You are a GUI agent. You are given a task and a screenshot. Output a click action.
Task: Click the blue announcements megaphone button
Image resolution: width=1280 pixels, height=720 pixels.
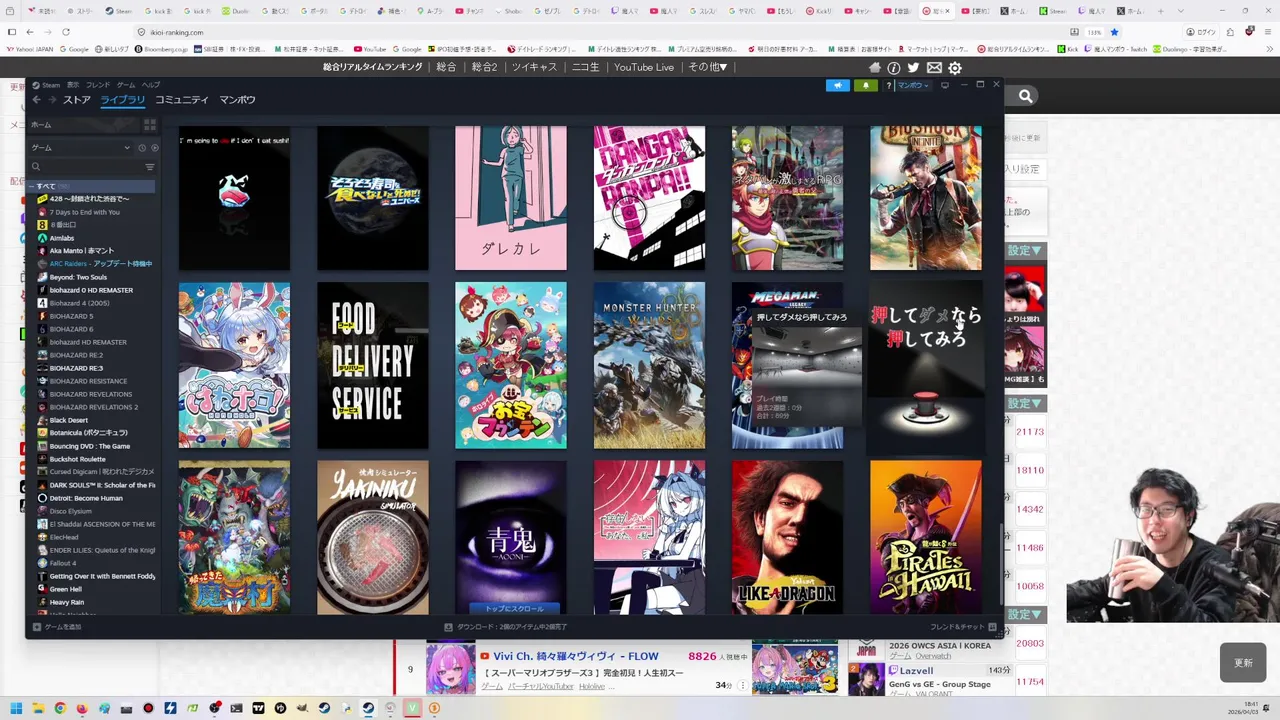tap(838, 85)
